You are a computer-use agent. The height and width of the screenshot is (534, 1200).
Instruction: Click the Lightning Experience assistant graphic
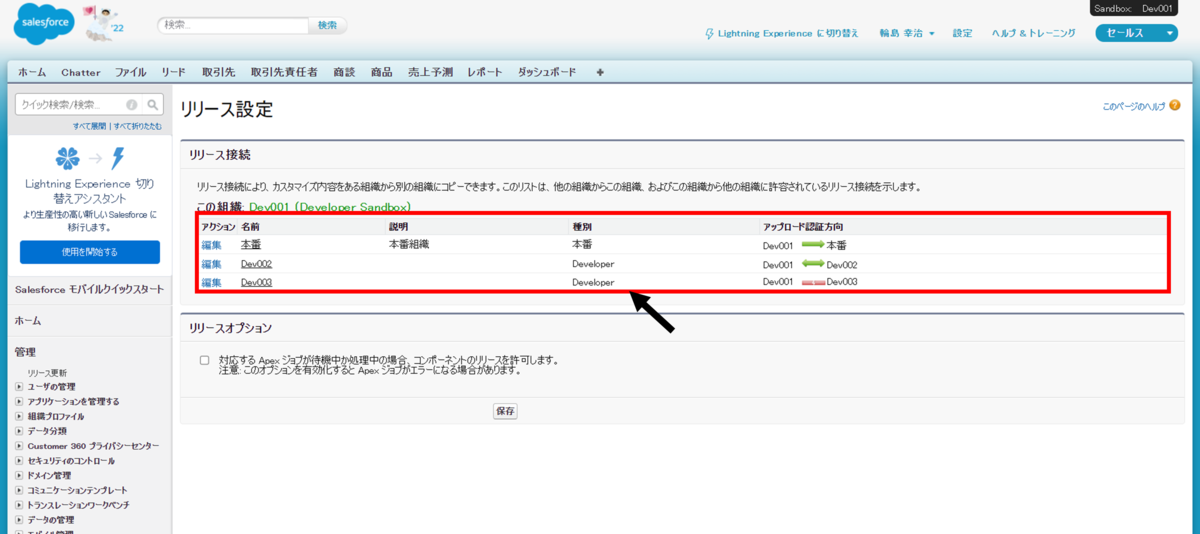pos(91,158)
